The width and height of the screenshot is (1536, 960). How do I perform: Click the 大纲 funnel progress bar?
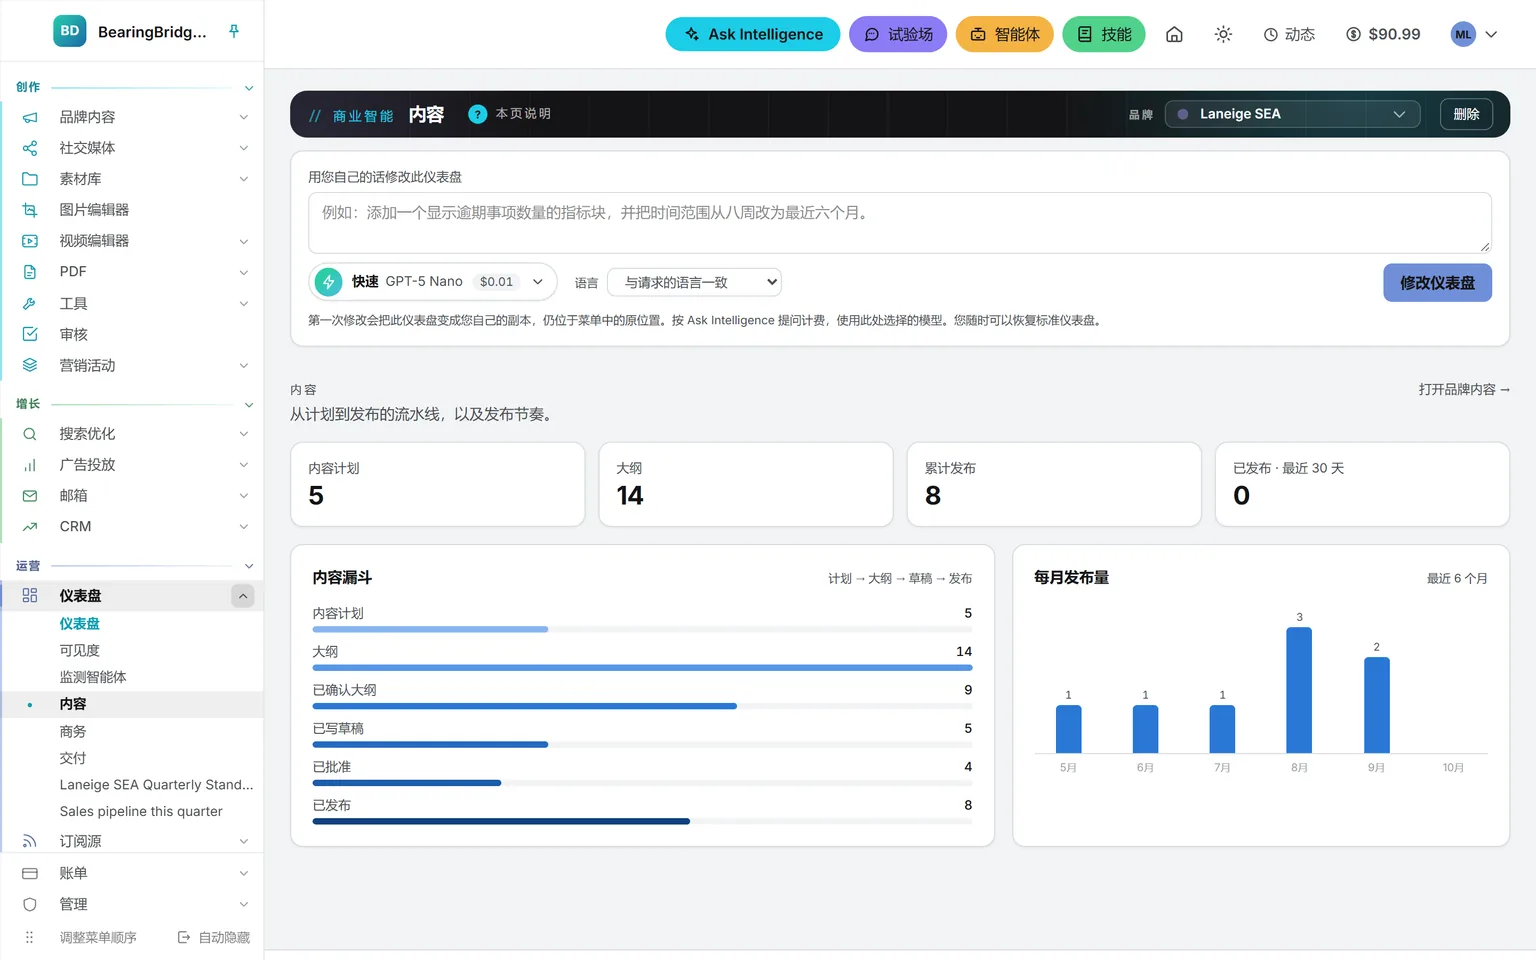[642, 667]
